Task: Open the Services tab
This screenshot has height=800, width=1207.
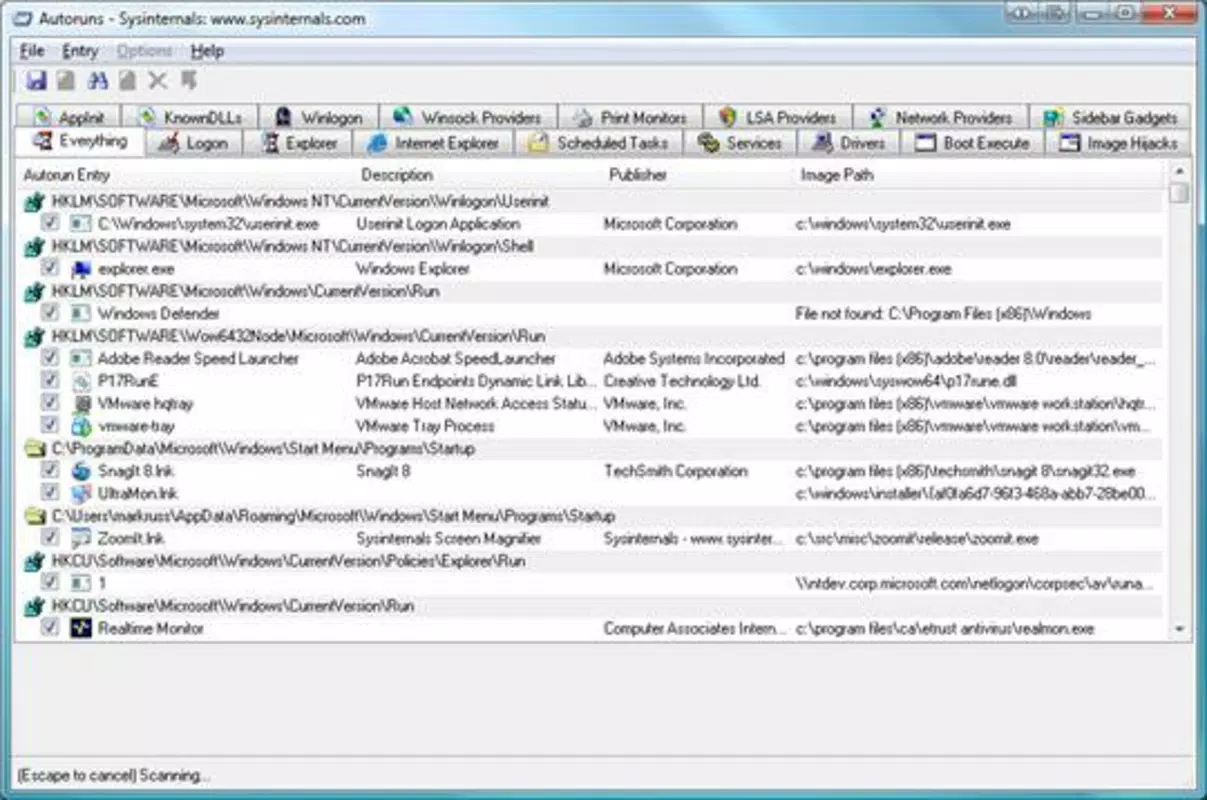Action: [741, 143]
